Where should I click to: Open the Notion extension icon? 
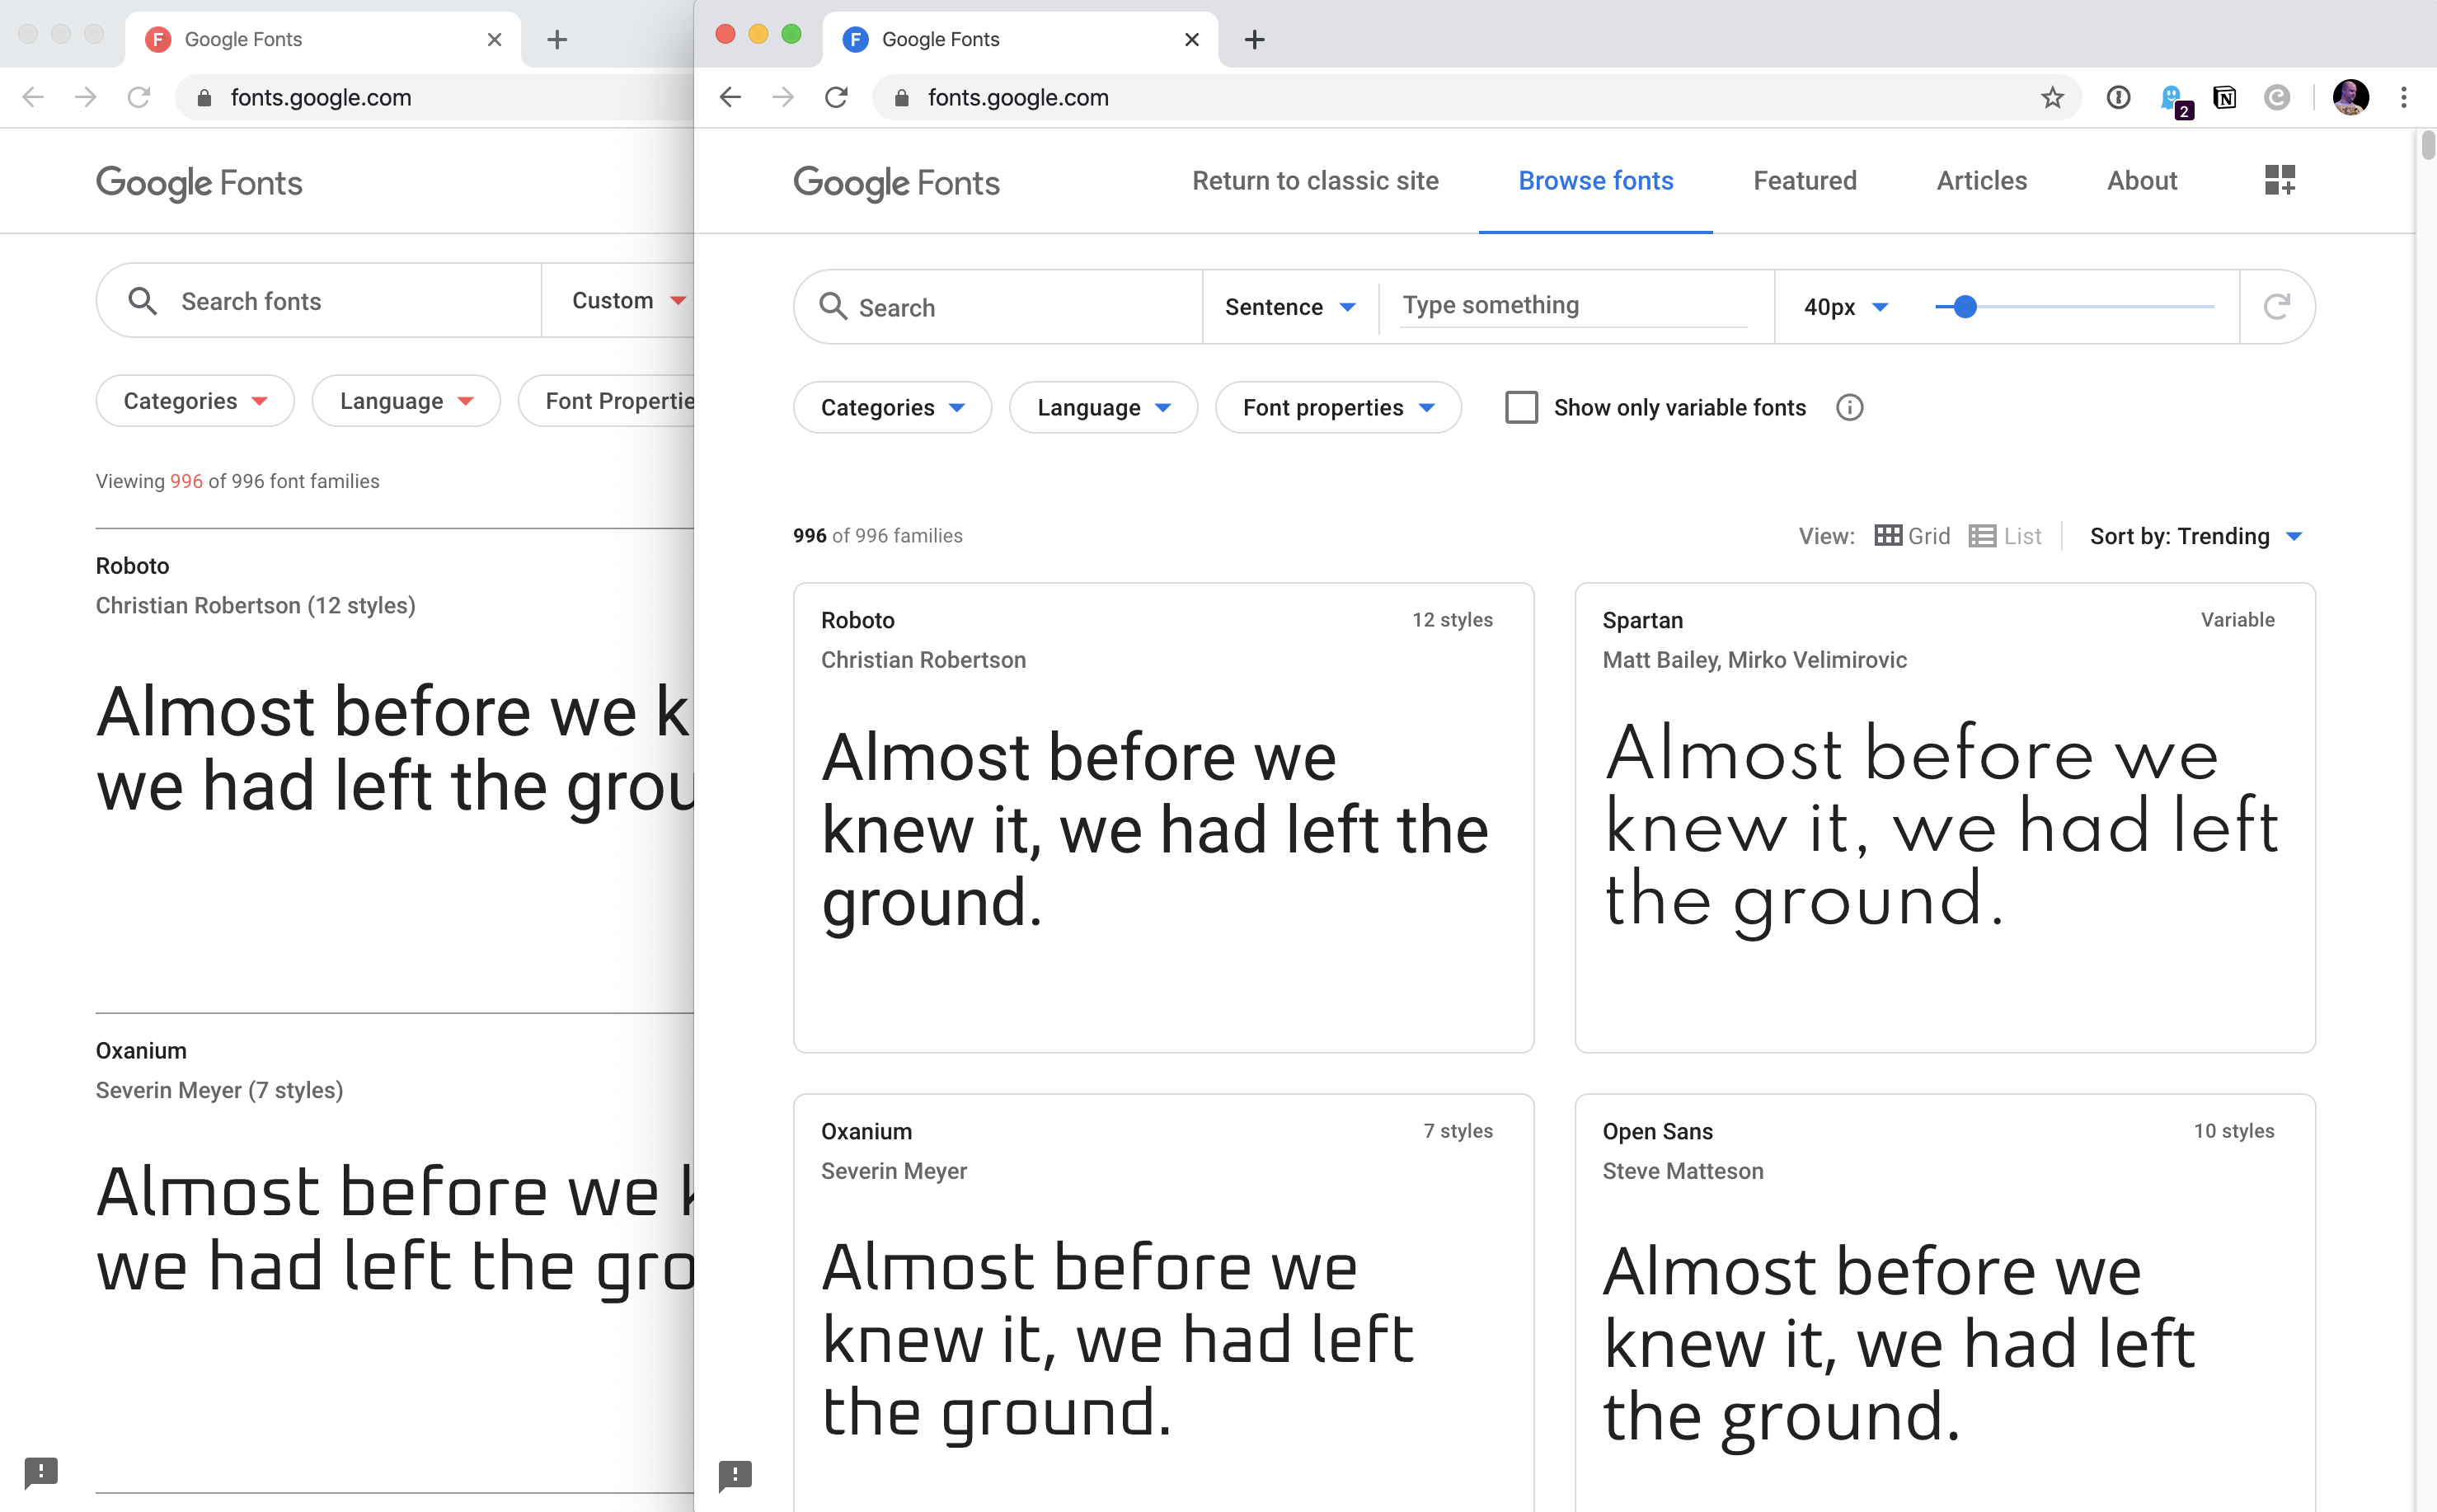[x=2224, y=97]
